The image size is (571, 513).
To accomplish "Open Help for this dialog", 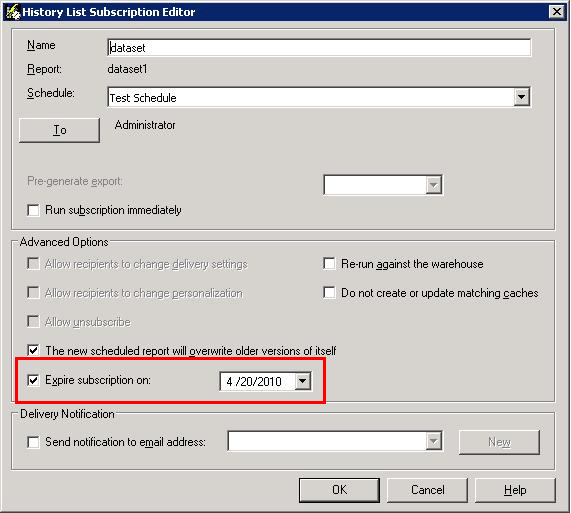I will [x=515, y=490].
